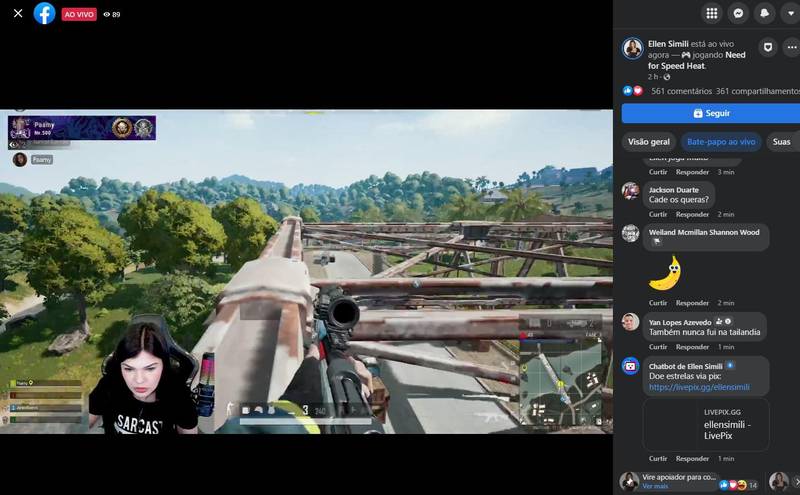Viewport: 800px width, 495px height.
Task: Click Responder under the banana sticker
Action: pyautogui.click(x=692, y=303)
